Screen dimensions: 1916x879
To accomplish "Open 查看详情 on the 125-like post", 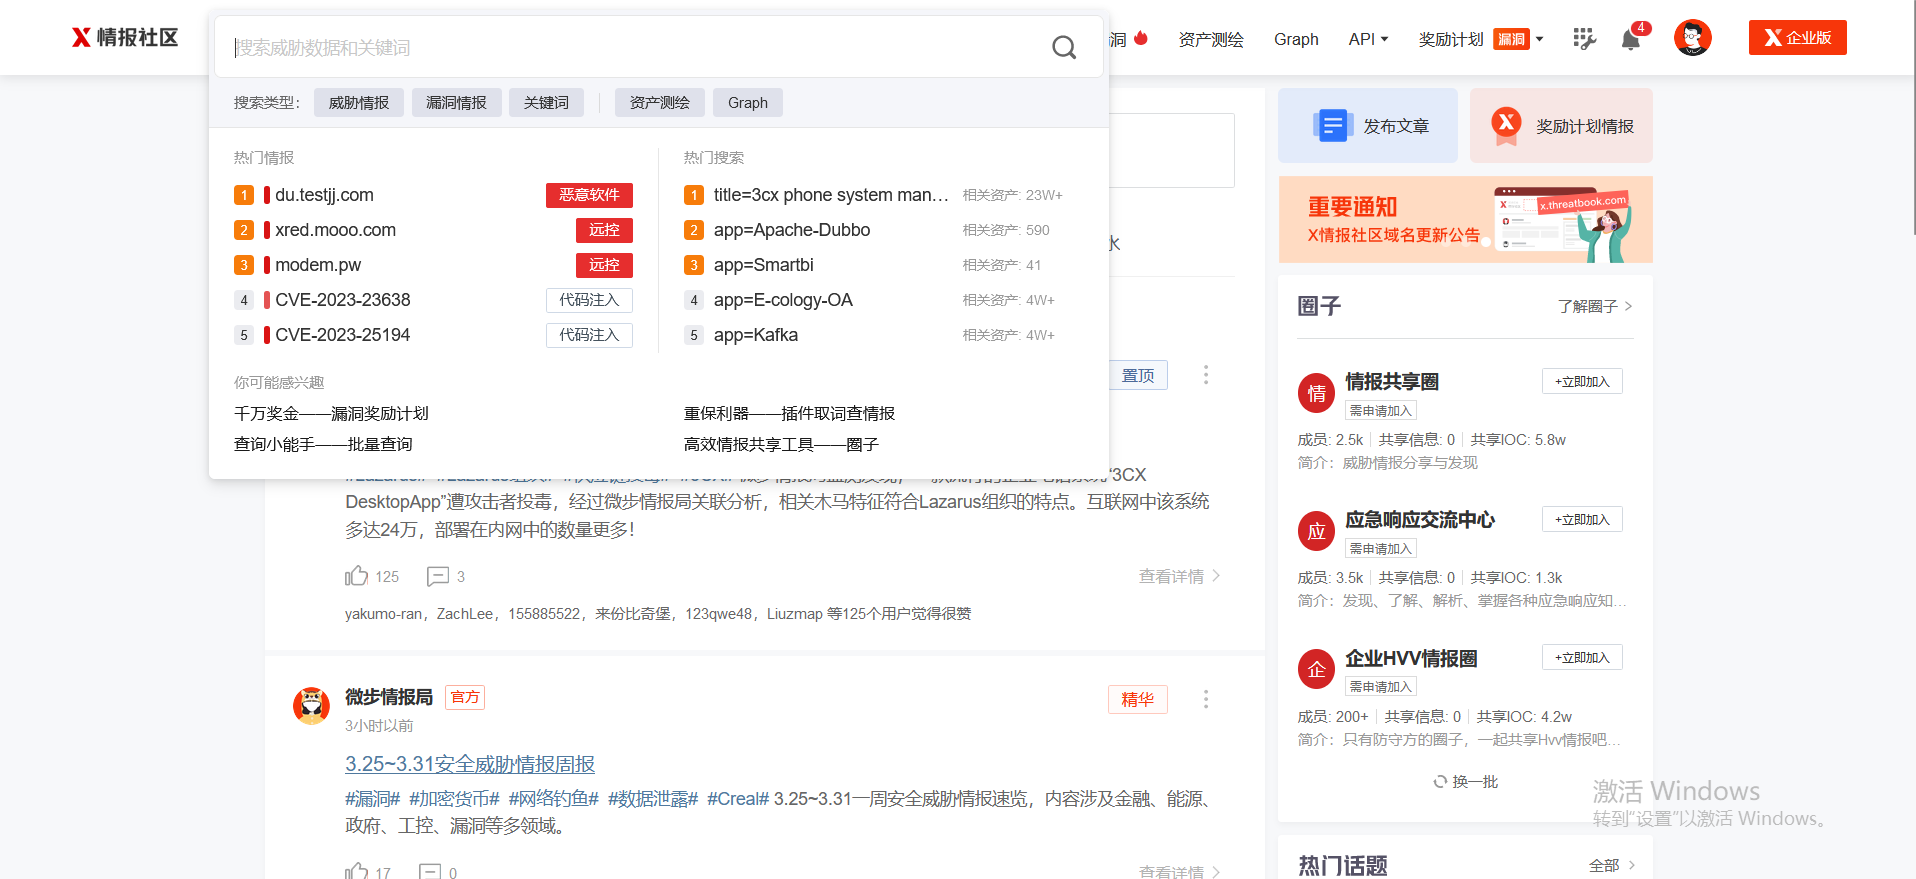I will click(1179, 576).
